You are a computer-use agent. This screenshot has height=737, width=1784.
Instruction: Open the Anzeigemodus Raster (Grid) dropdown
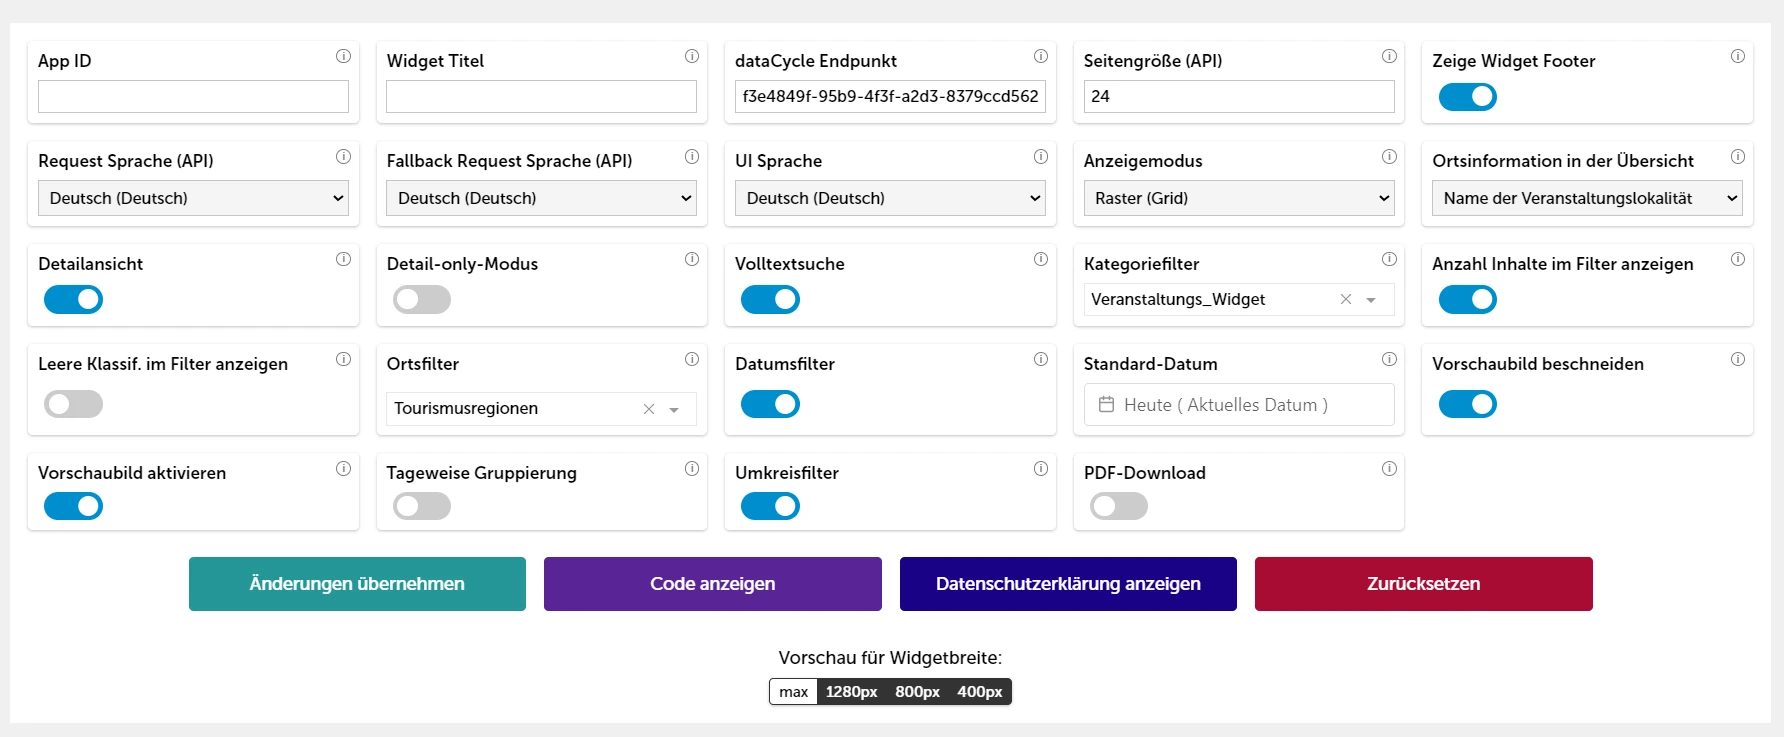pos(1239,198)
